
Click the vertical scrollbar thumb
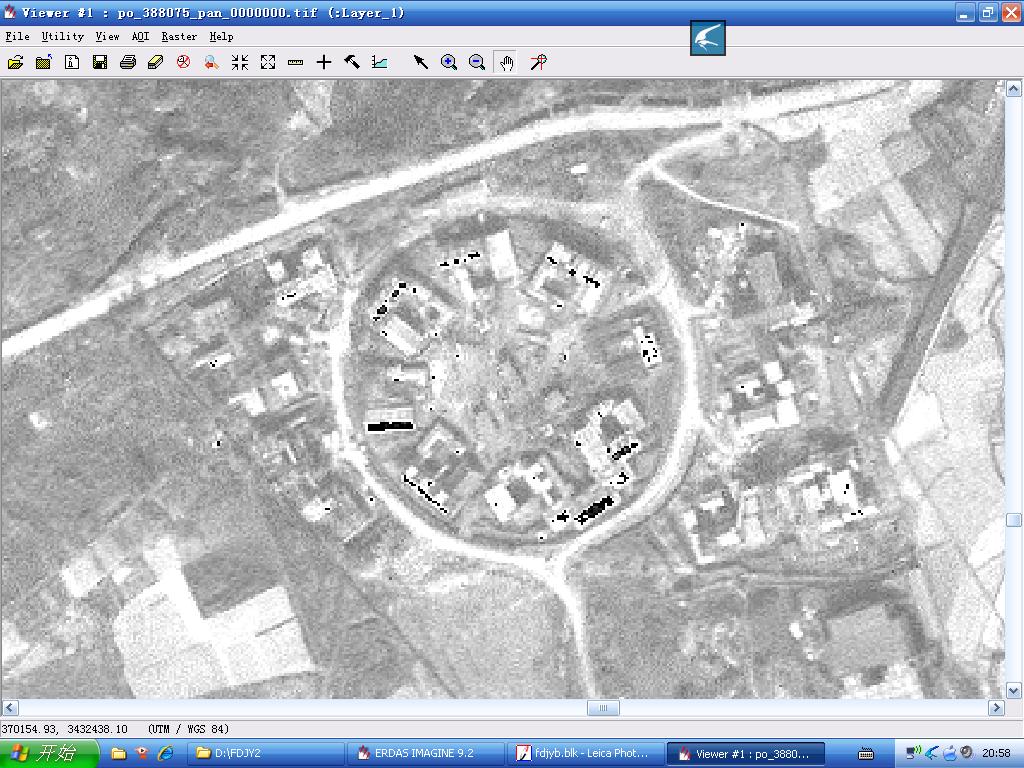tap(1014, 520)
